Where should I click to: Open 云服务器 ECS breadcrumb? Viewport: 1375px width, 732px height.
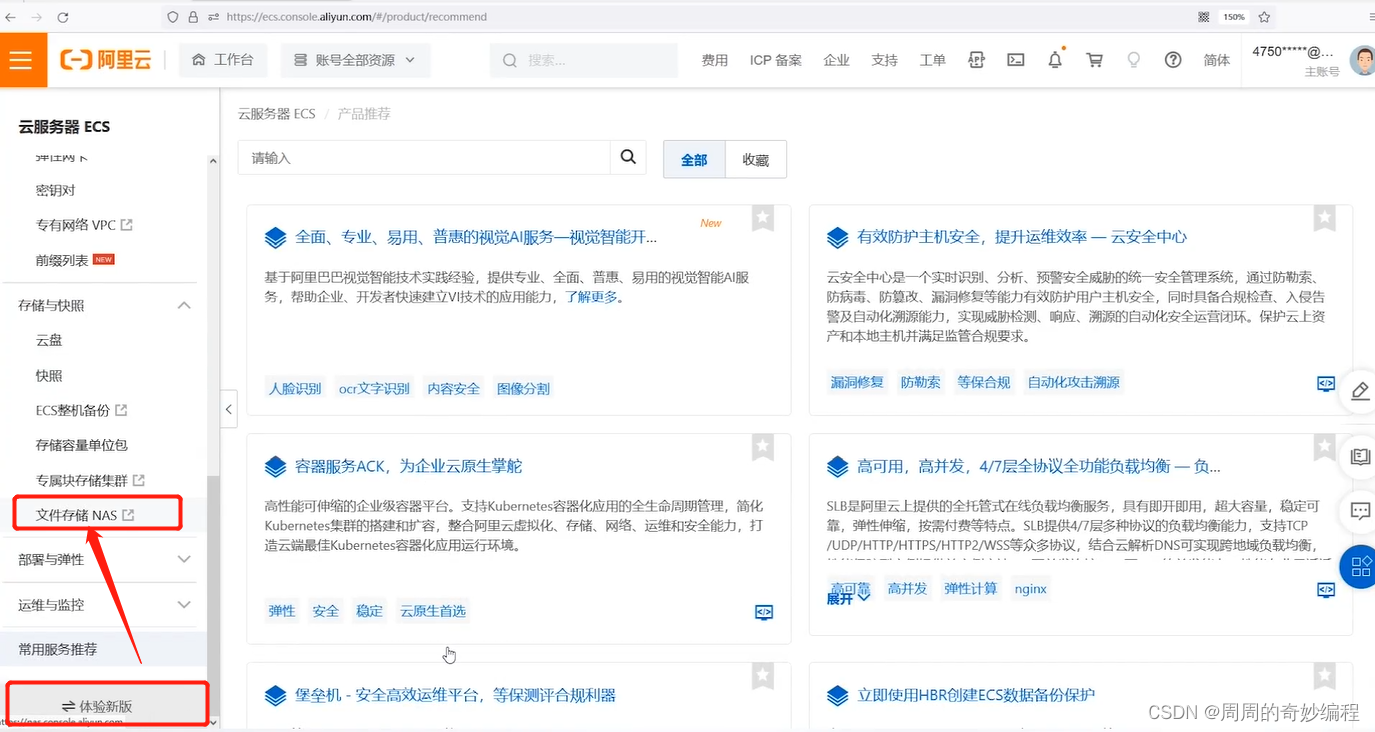276,114
